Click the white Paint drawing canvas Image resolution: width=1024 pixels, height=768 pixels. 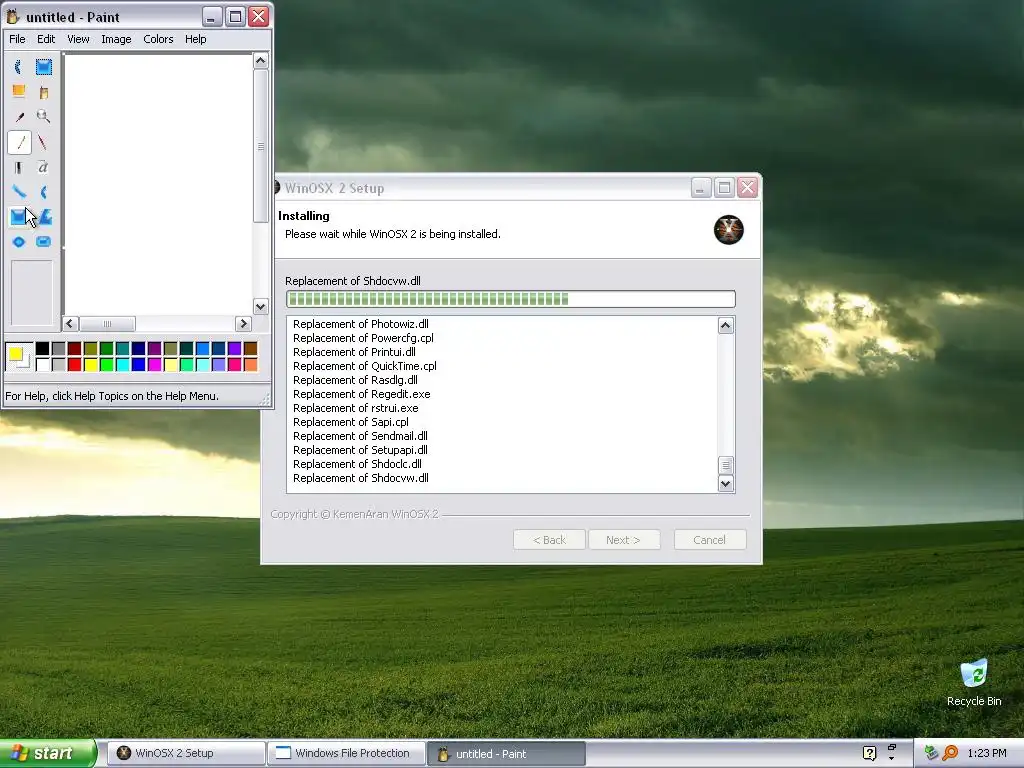click(x=158, y=184)
